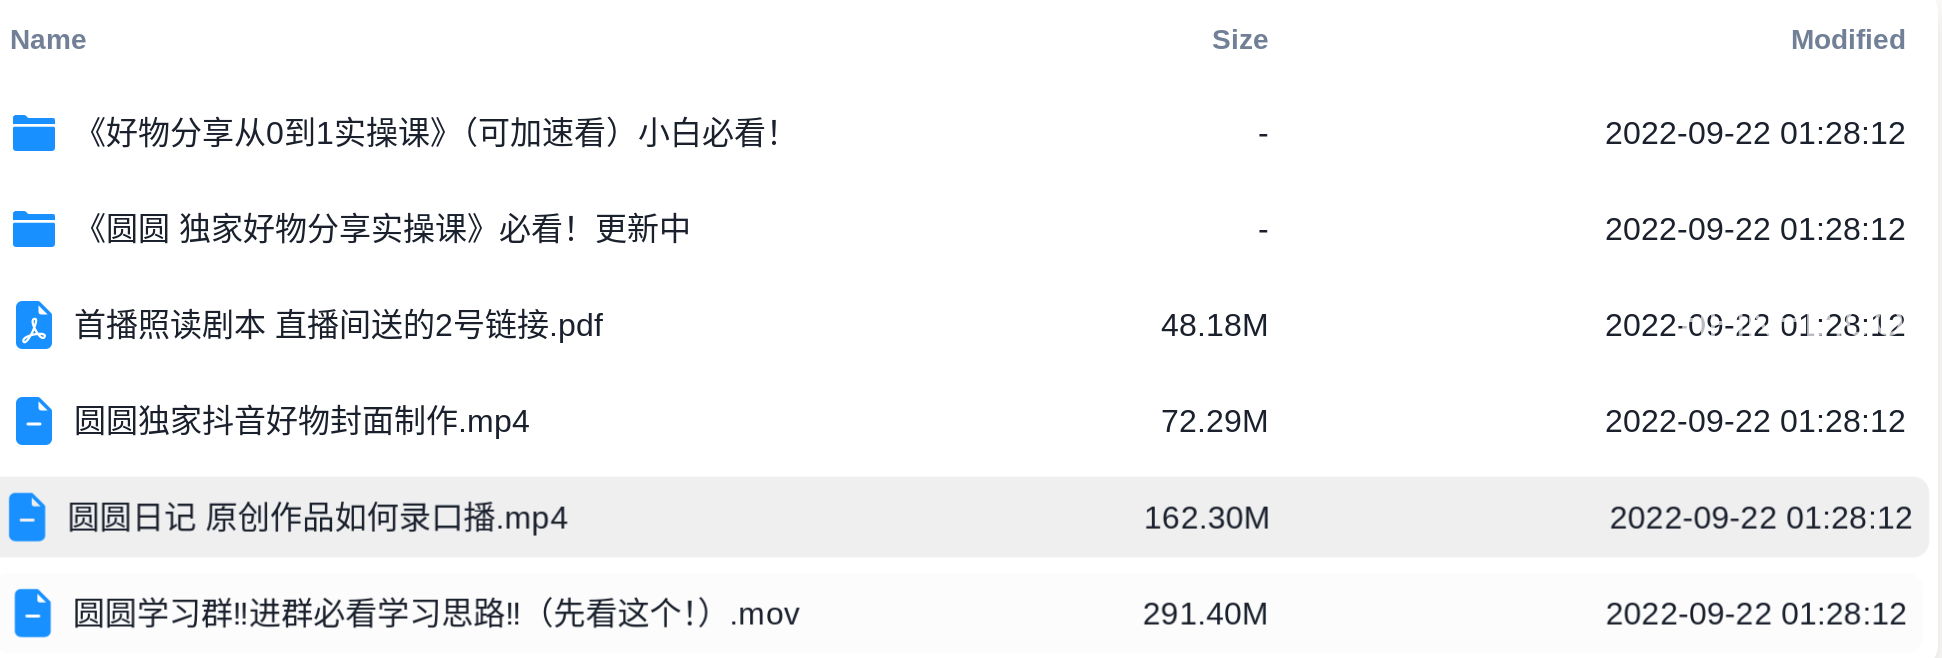Sort the list by Name column header
This screenshot has width=1942, height=658.
[48, 40]
